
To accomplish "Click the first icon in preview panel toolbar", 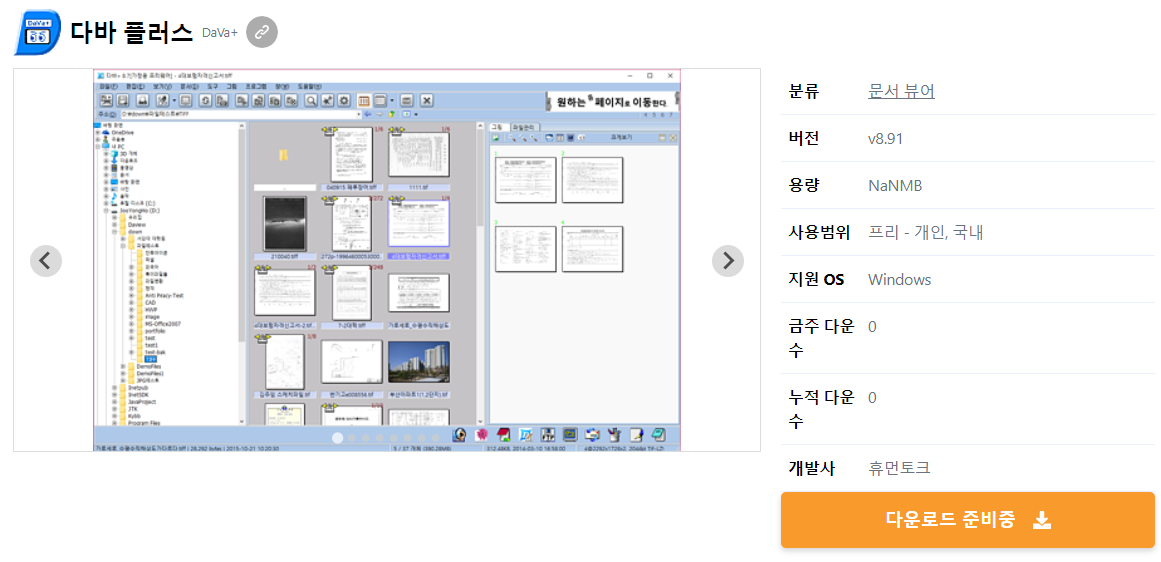I will tap(495, 138).
